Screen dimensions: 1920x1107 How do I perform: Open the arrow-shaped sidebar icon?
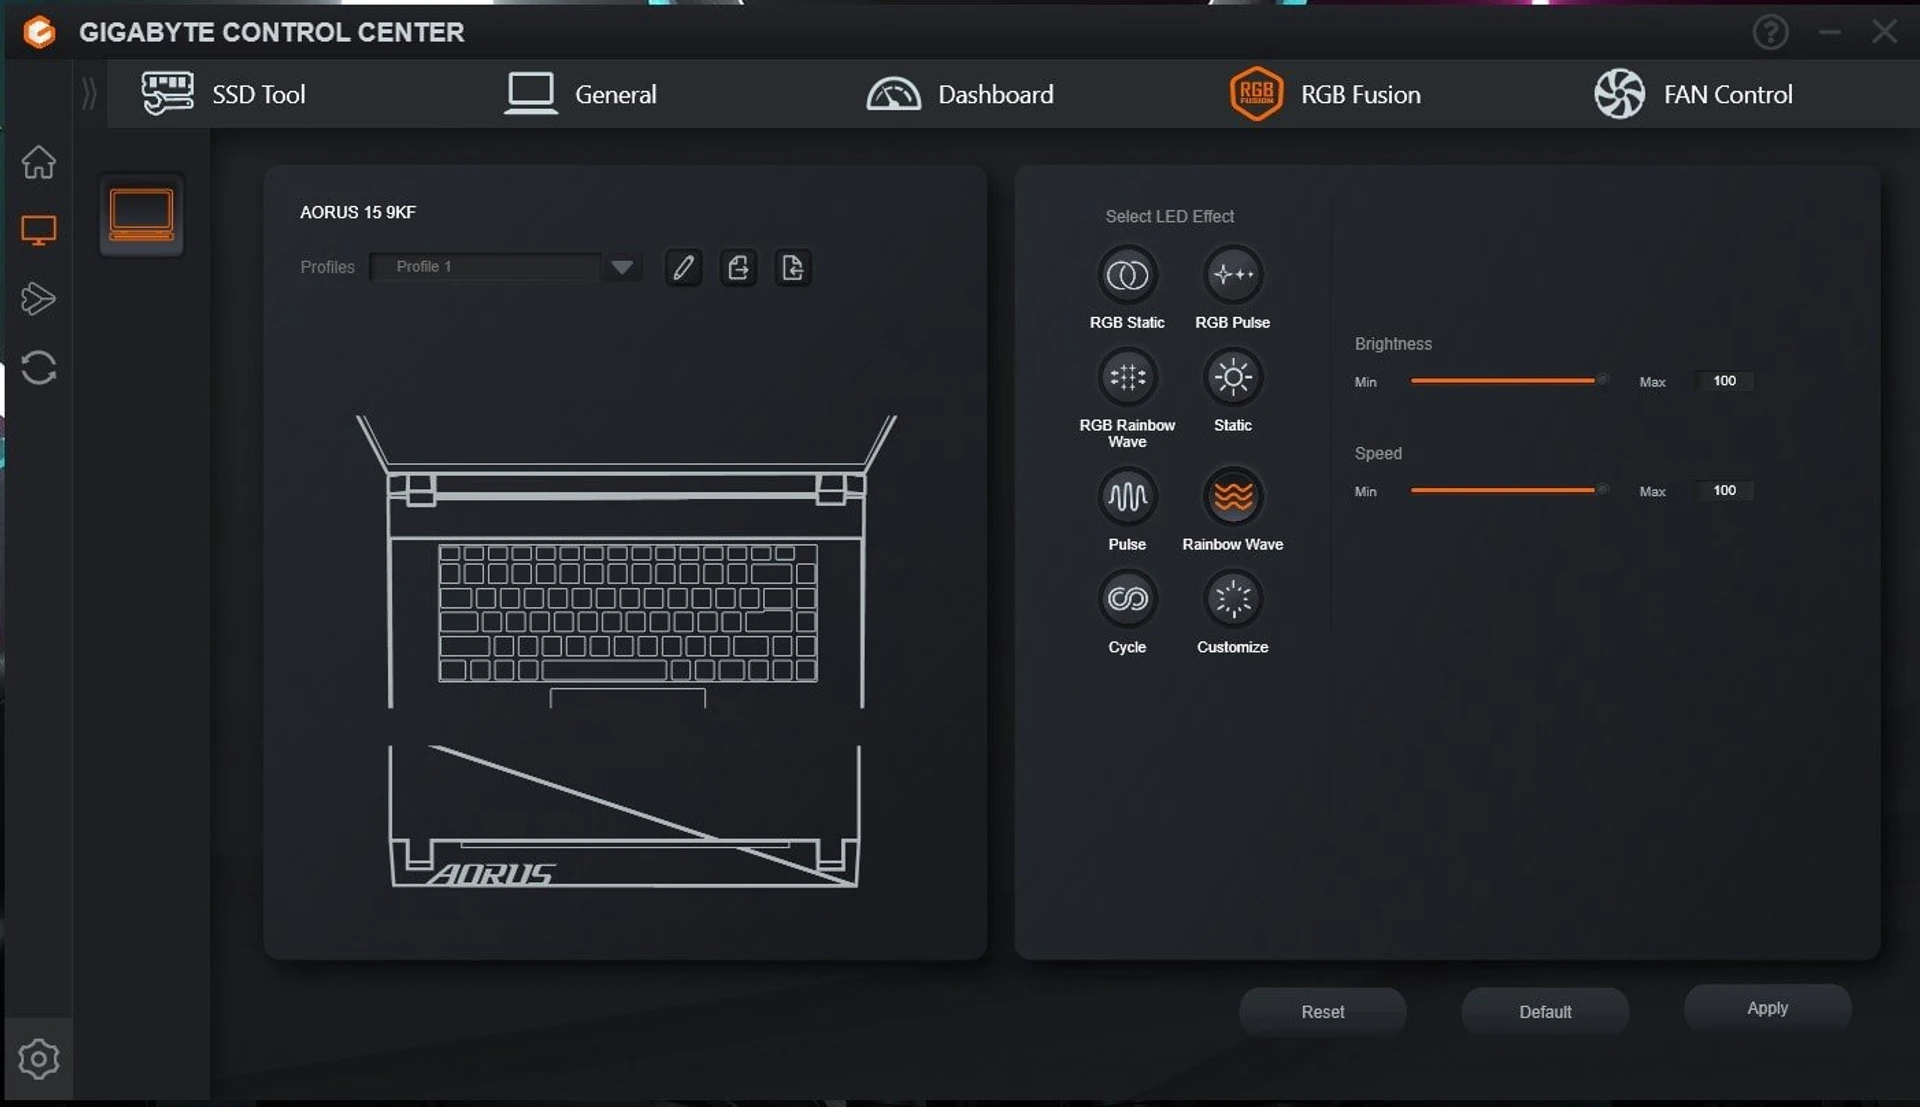point(38,299)
